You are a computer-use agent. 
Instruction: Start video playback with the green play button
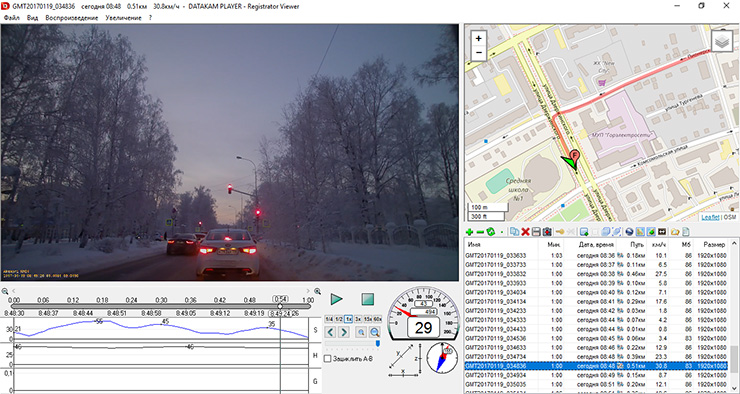336,299
